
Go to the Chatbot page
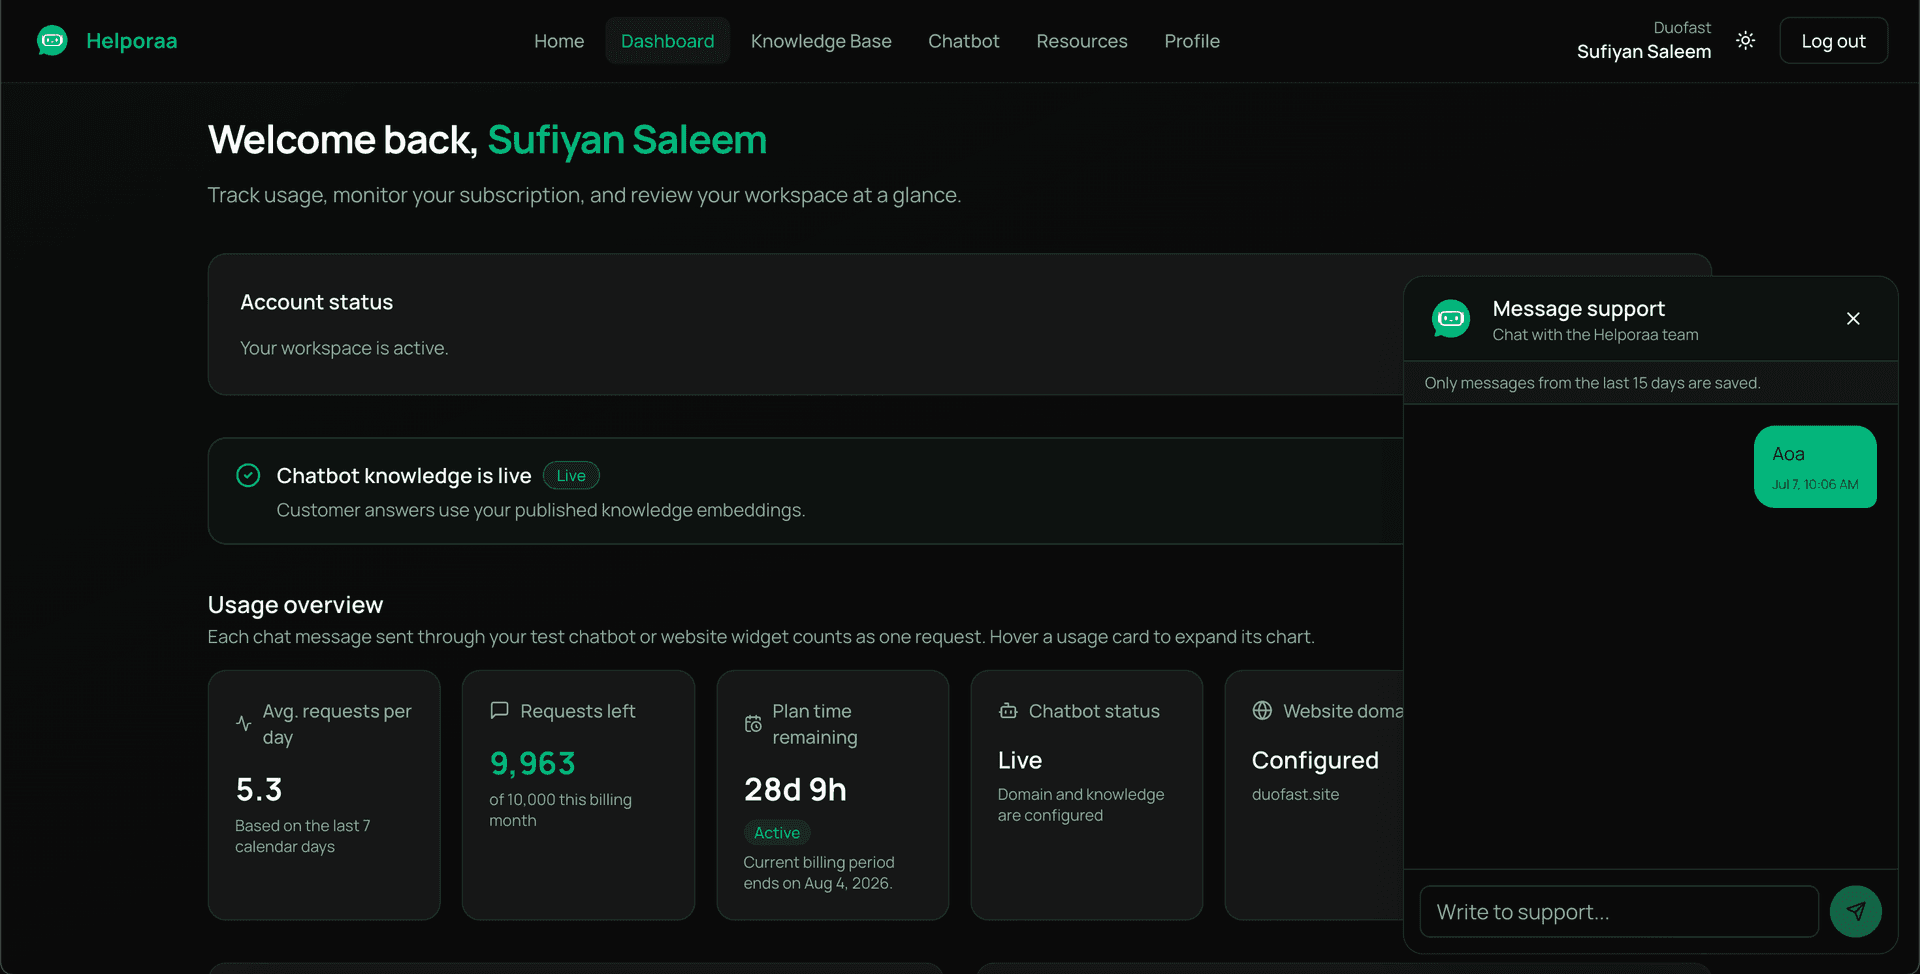click(x=963, y=41)
